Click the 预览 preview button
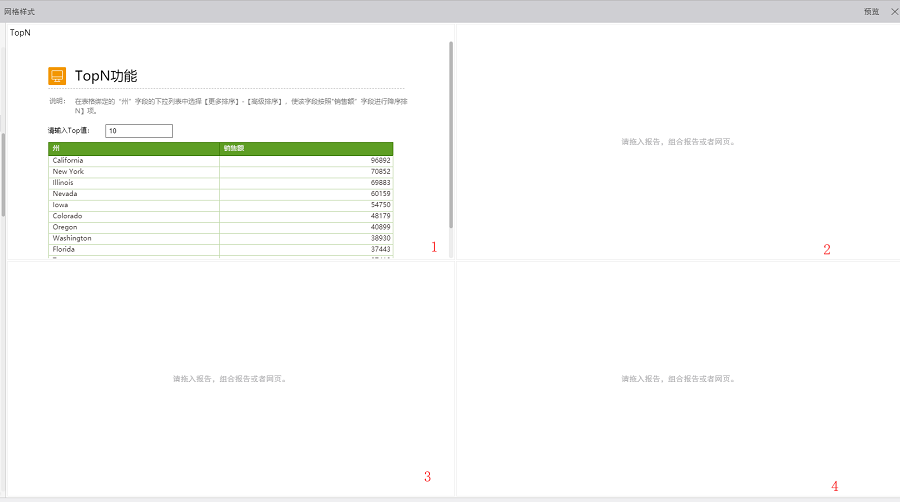 pos(871,11)
